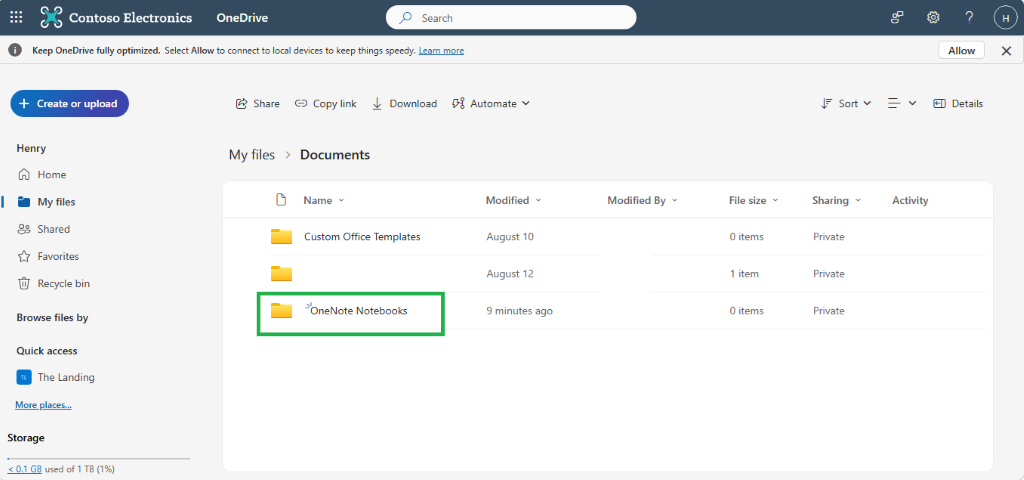The height and width of the screenshot is (480, 1024).
Task: Open Recycle bin in the sidebar
Action: pyautogui.click(x=63, y=283)
